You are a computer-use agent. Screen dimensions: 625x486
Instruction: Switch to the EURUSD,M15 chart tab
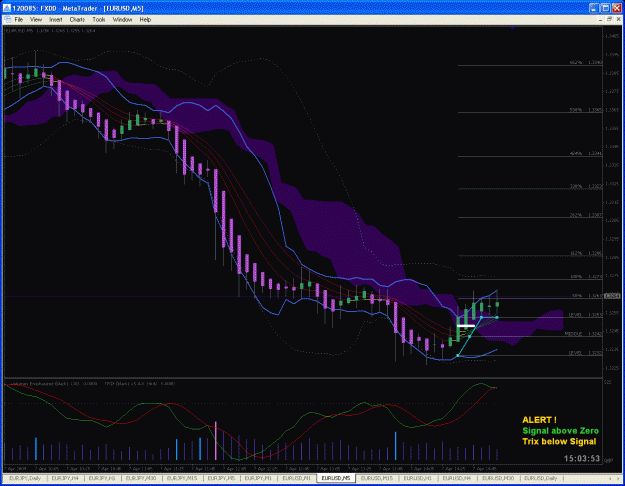click(x=377, y=478)
